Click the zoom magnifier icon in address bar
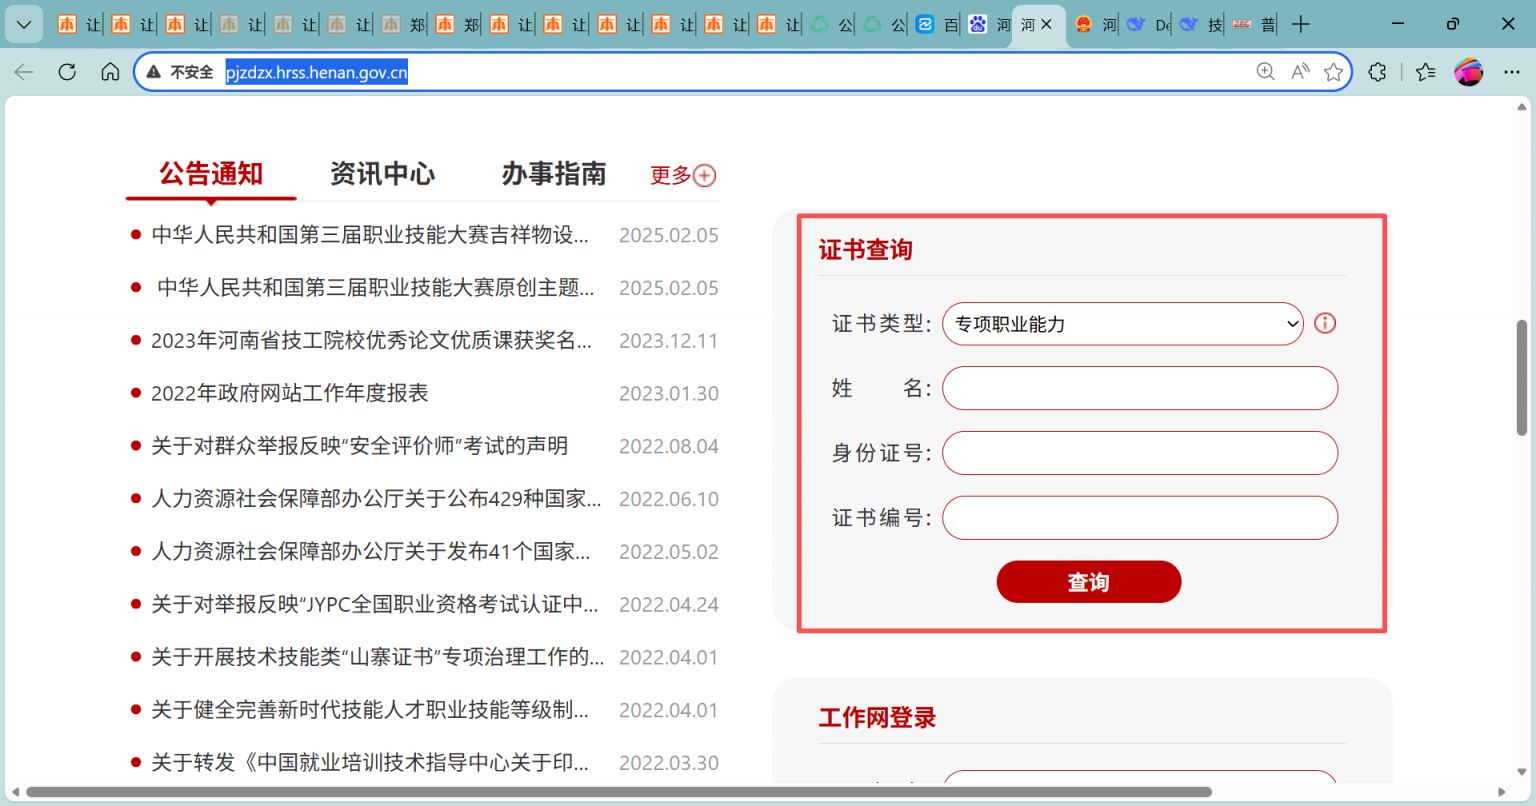The height and width of the screenshot is (806, 1536). tap(1265, 72)
